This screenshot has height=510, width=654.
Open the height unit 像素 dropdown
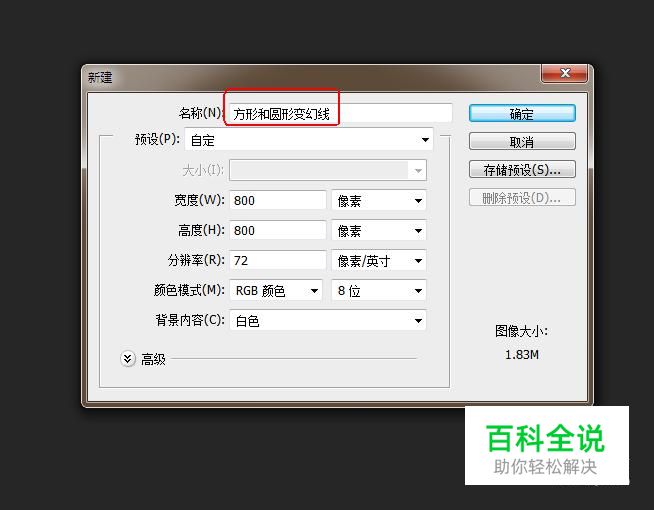(x=379, y=231)
